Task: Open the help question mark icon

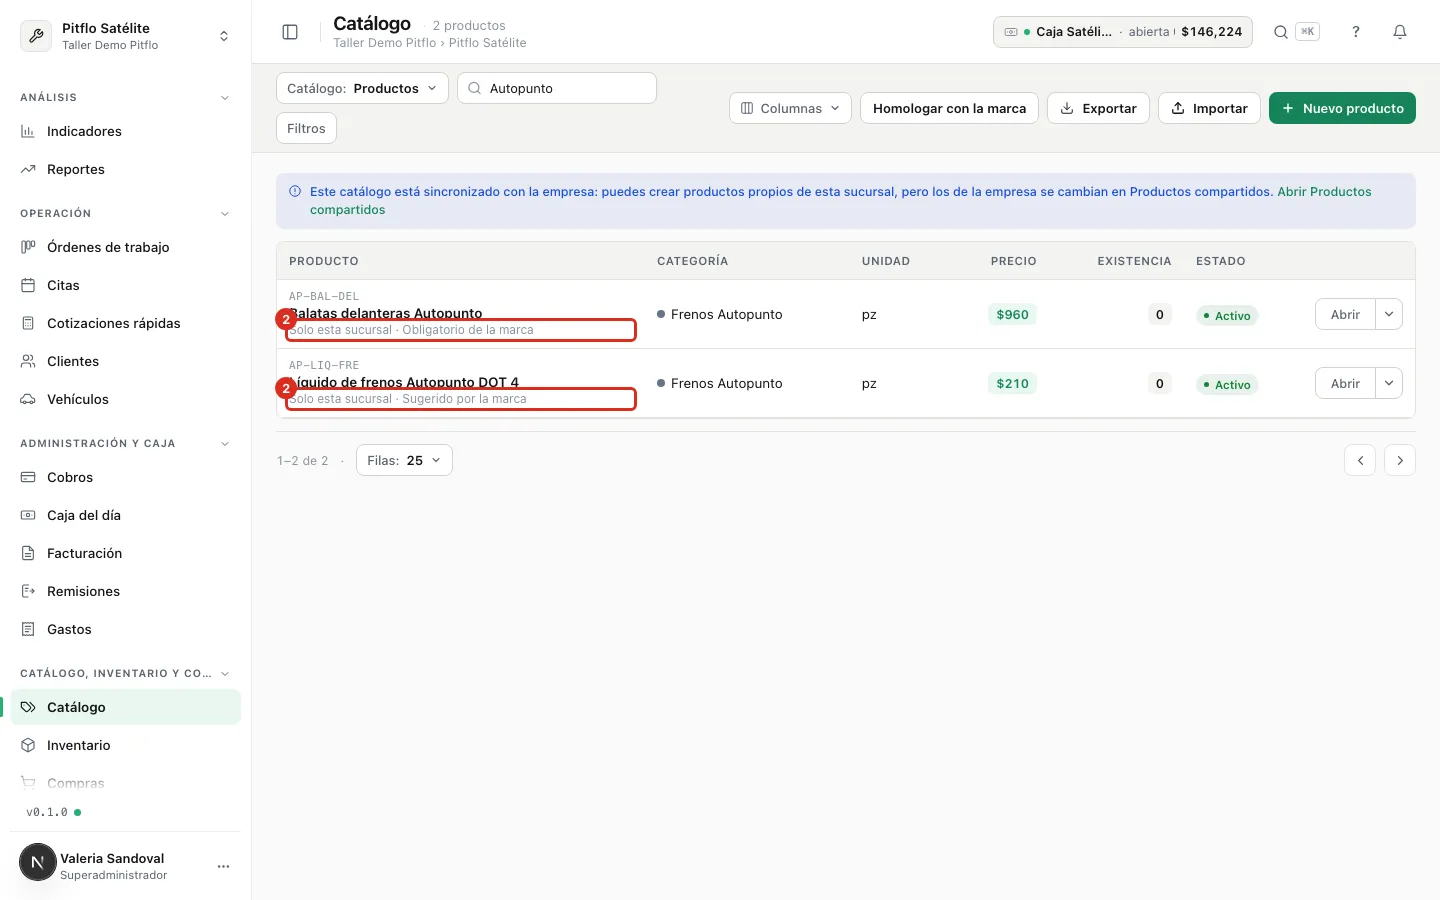Action: coord(1356,32)
